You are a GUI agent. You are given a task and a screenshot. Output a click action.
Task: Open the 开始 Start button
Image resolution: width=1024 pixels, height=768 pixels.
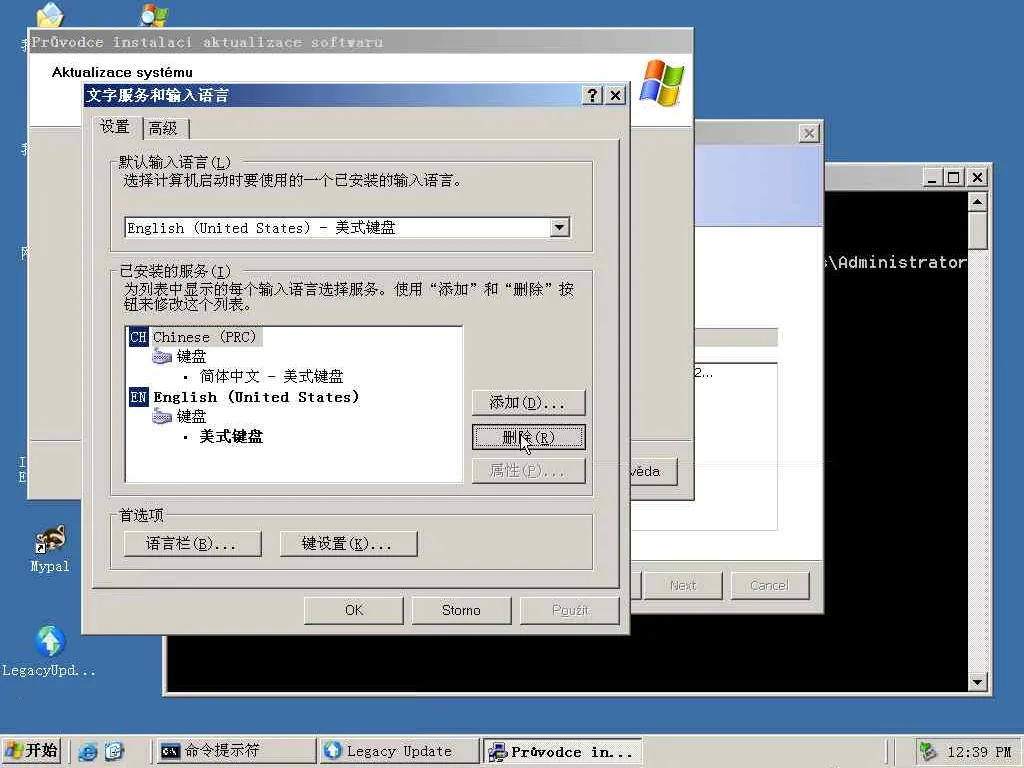click(x=31, y=751)
